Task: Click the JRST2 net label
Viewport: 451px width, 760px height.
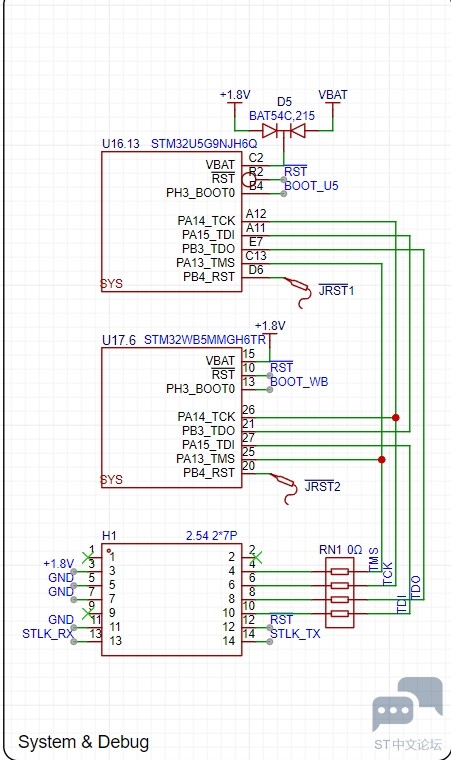Action: (322, 486)
